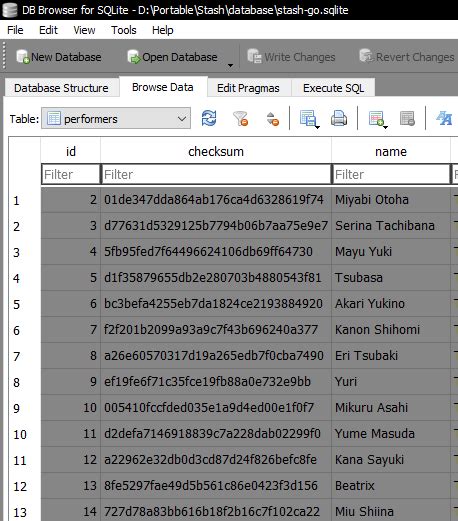Select checksum 8fe5297fae49d5b561c86e0423f3d156
This screenshot has height=521, width=458.
pos(216,486)
